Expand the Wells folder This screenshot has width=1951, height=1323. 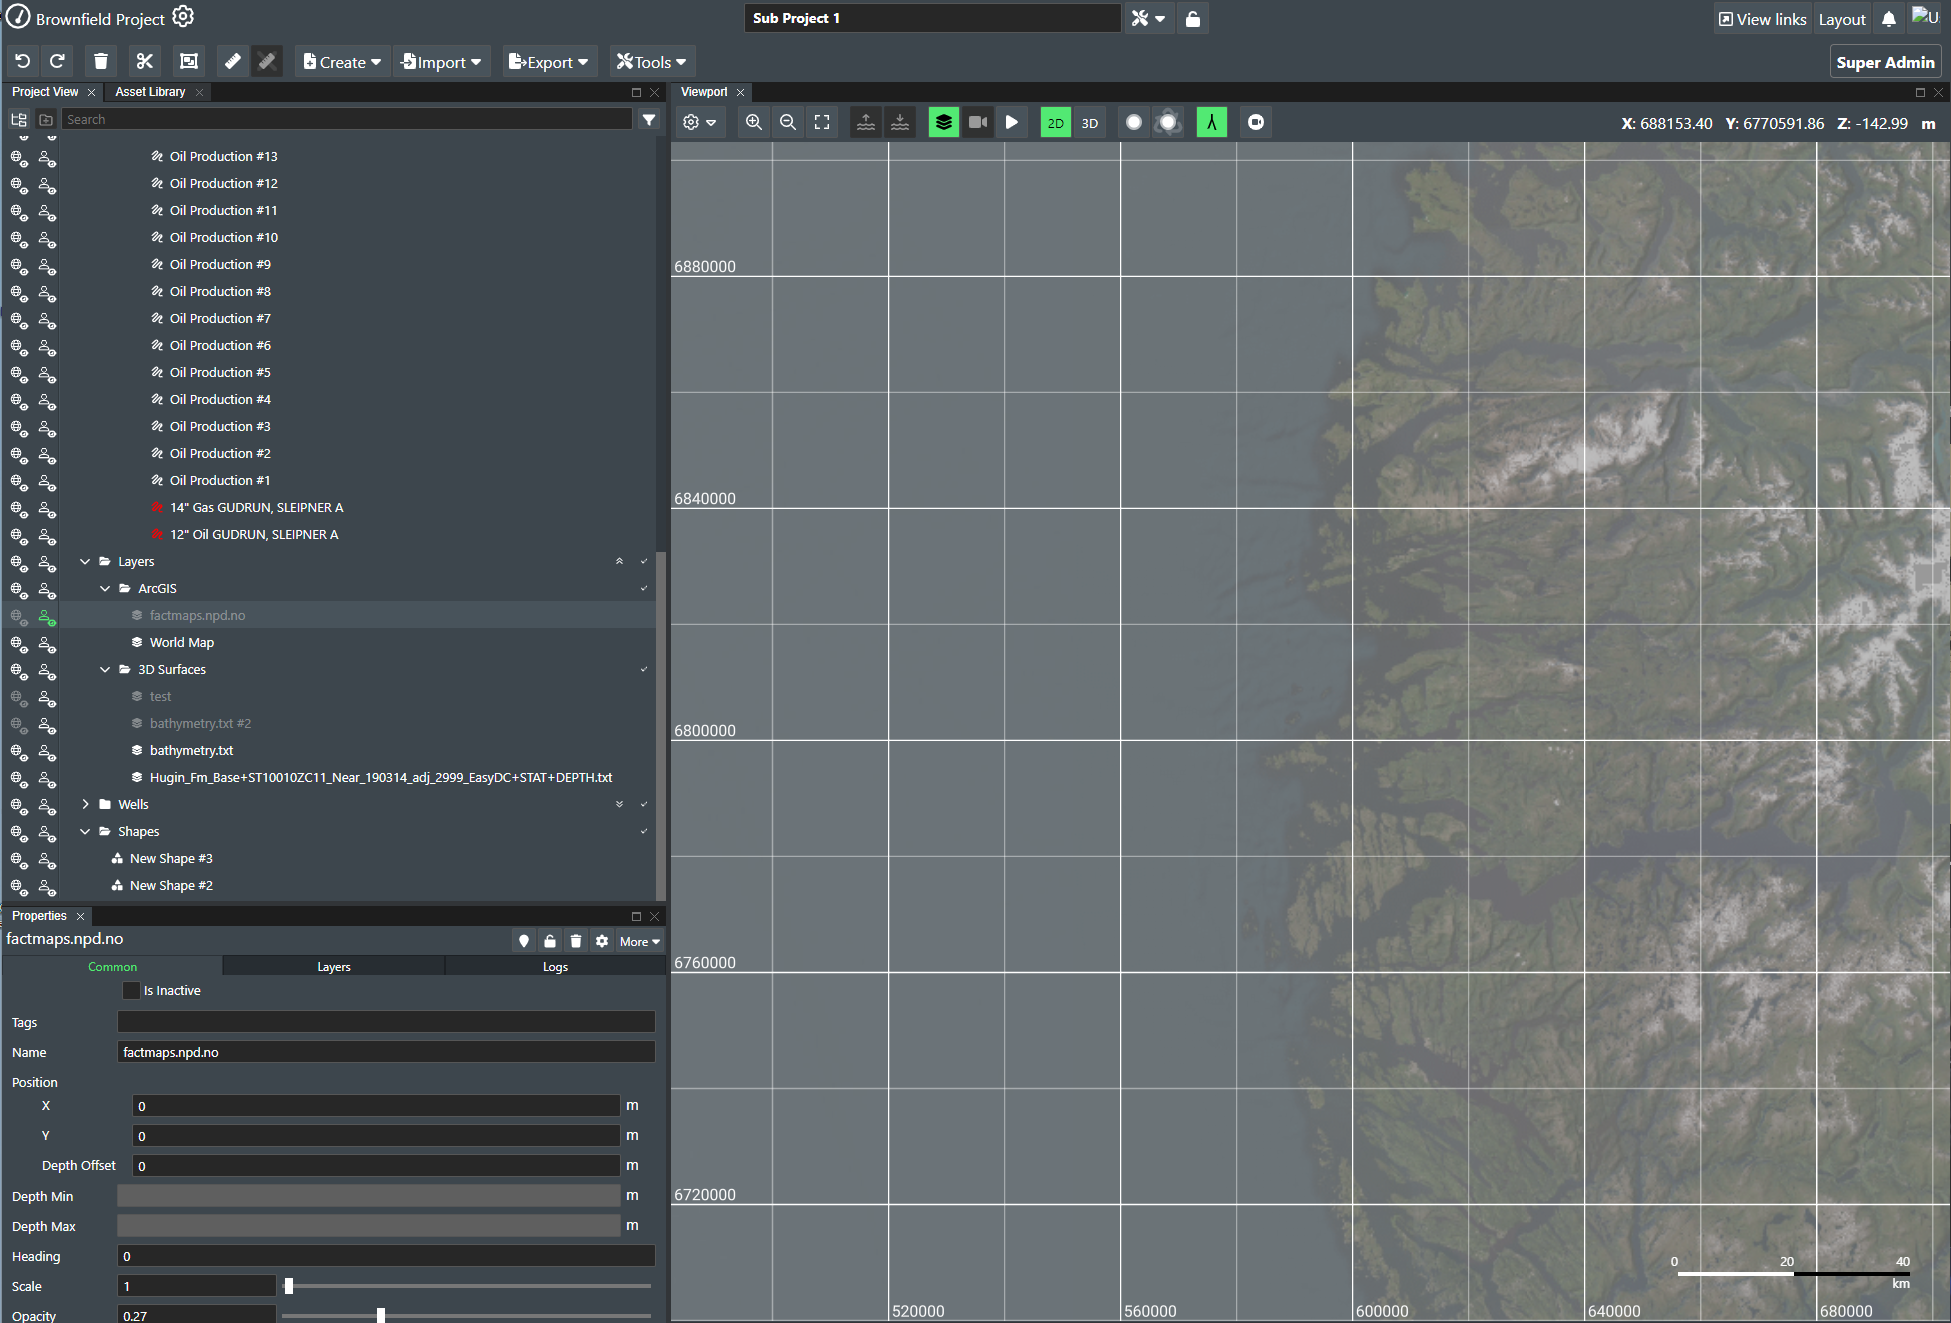click(85, 805)
